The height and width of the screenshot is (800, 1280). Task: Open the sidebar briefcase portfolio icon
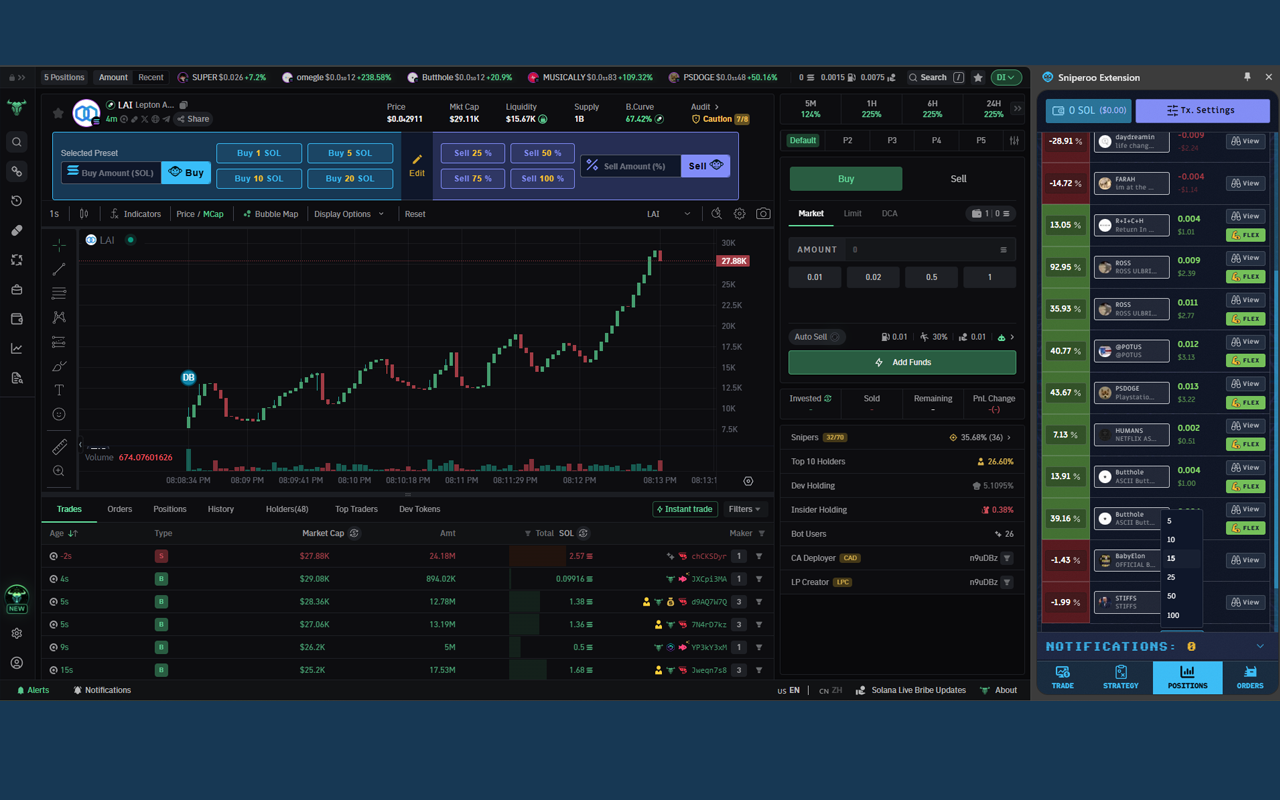16,290
